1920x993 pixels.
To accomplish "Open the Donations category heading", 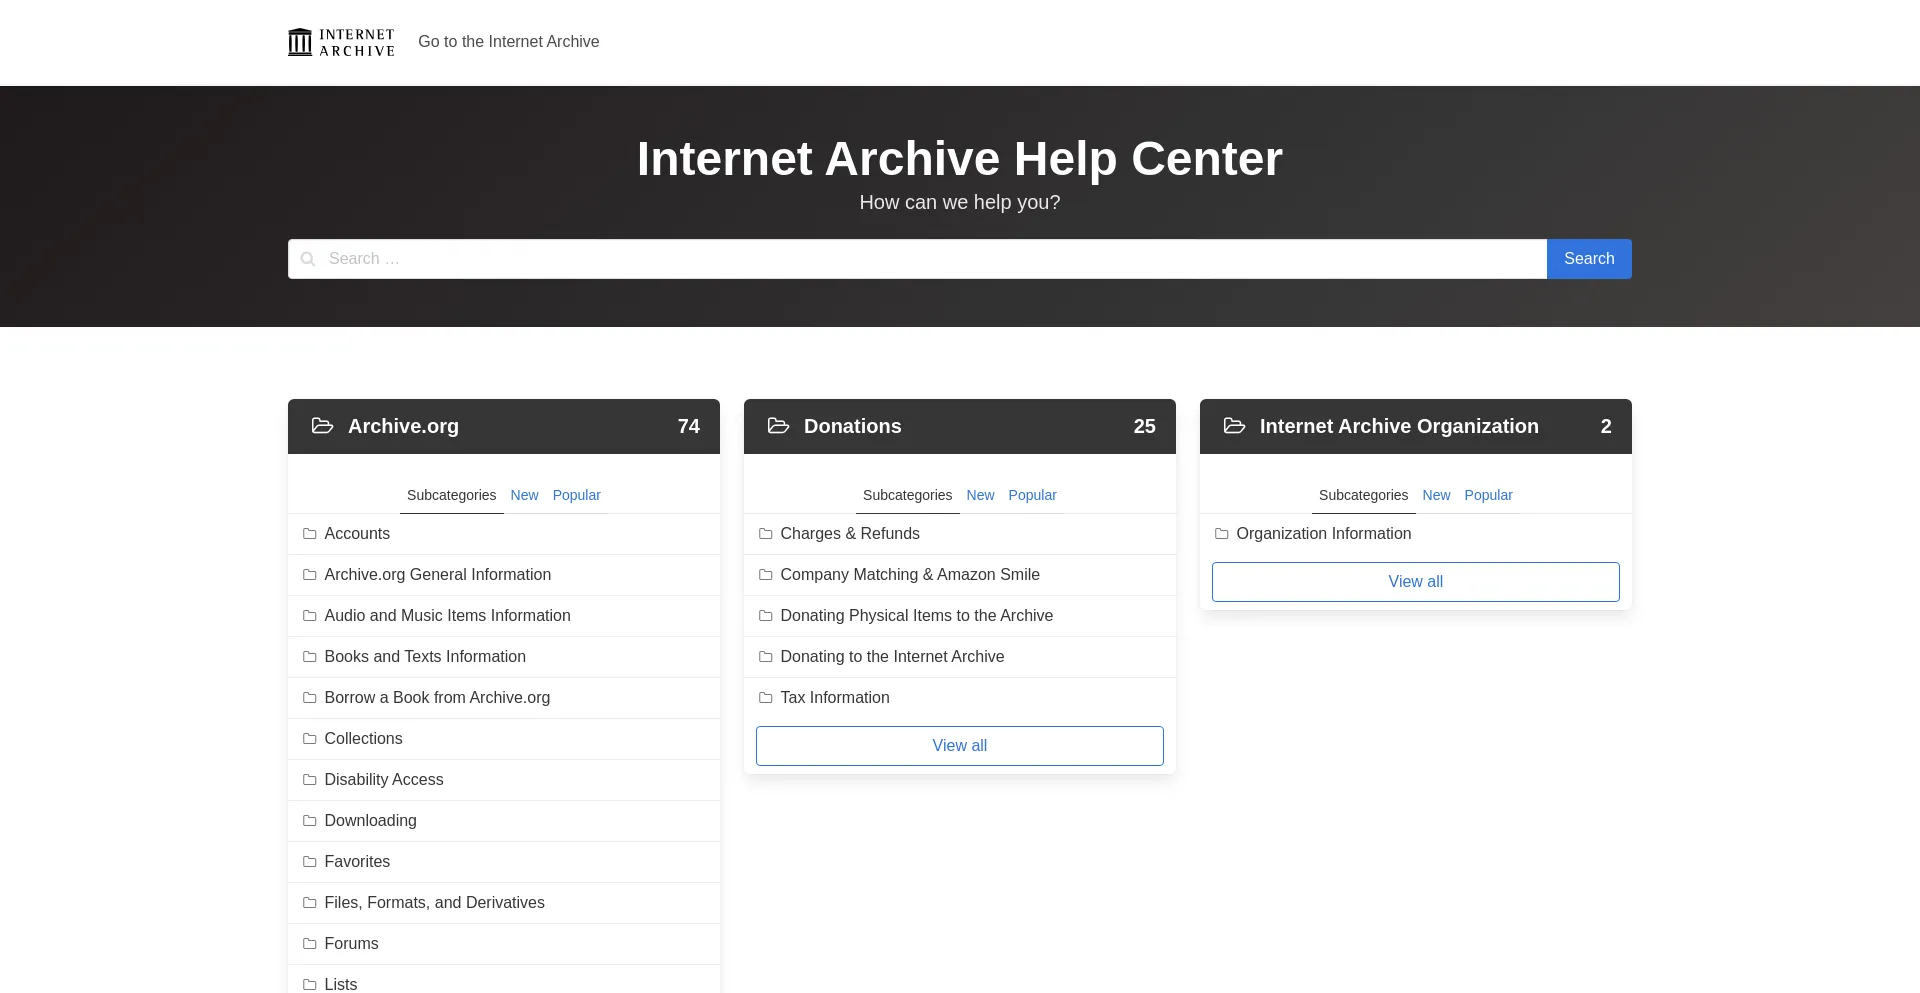I will click(x=853, y=426).
